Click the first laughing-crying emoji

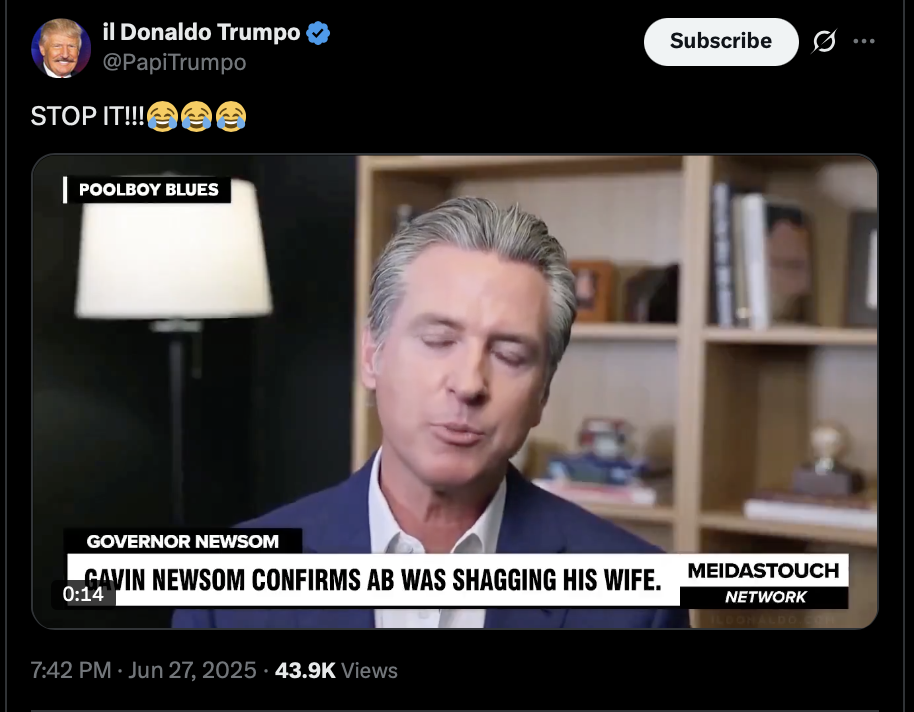(162, 116)
